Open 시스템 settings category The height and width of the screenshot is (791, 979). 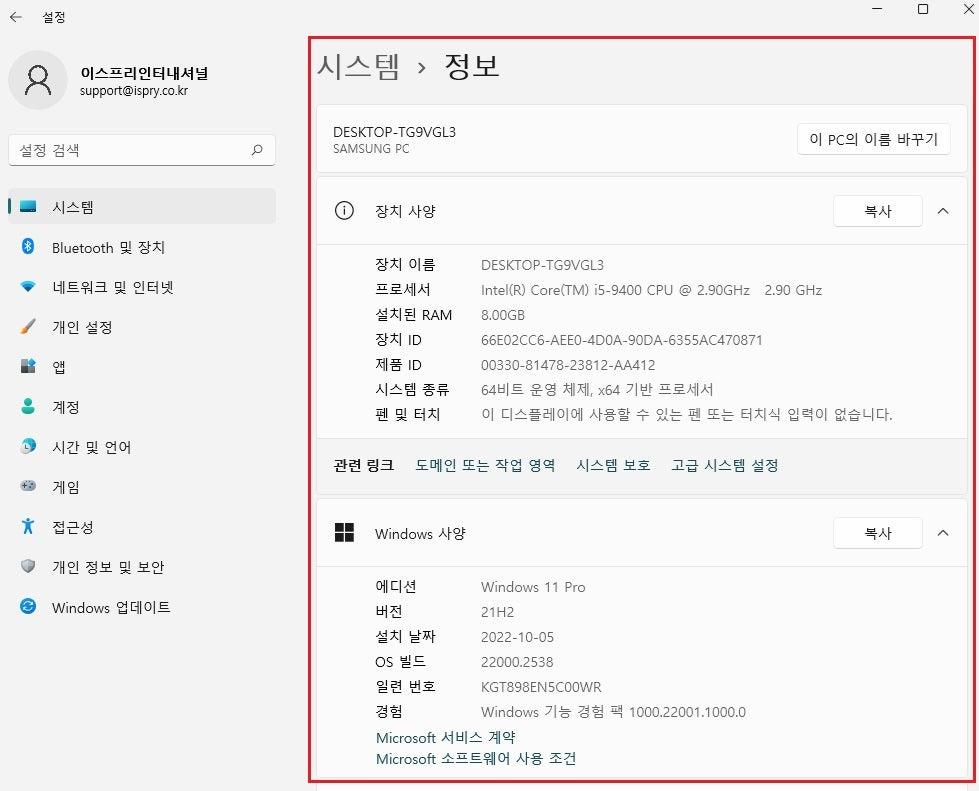pyautogui.click(x=142, y=206)
